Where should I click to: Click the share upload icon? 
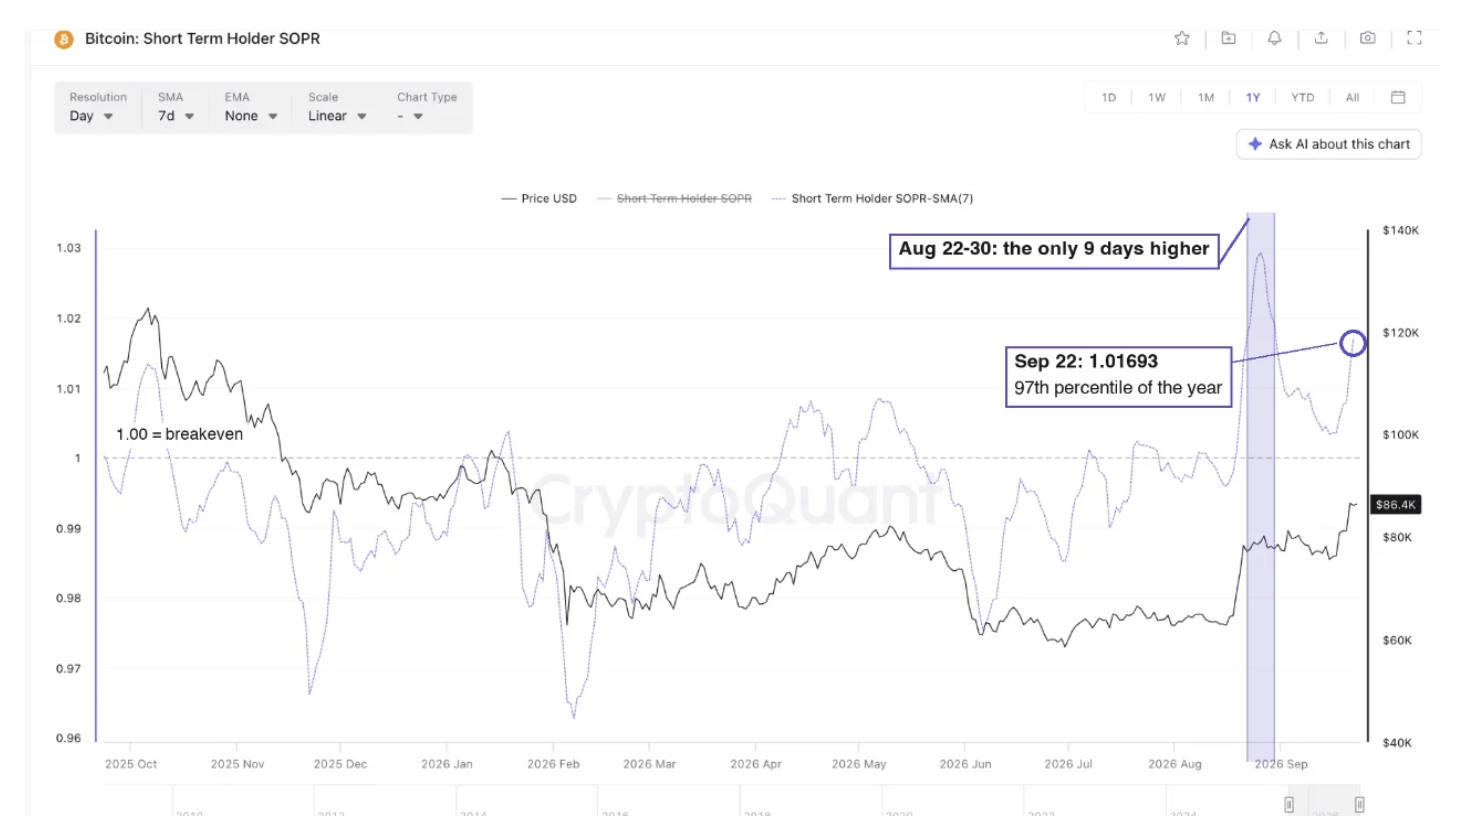pos(1321,38)
